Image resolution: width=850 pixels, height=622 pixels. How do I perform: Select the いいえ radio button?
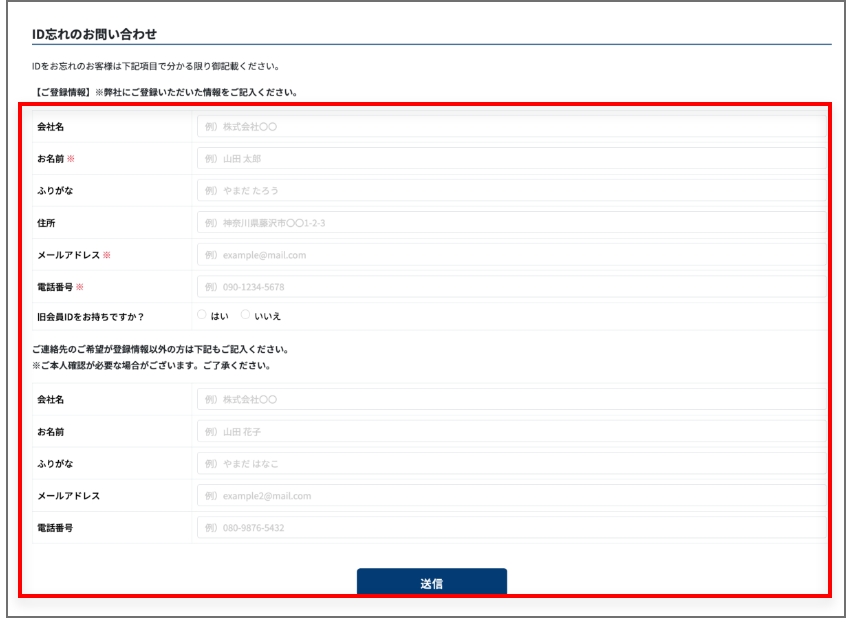[245, 313]
